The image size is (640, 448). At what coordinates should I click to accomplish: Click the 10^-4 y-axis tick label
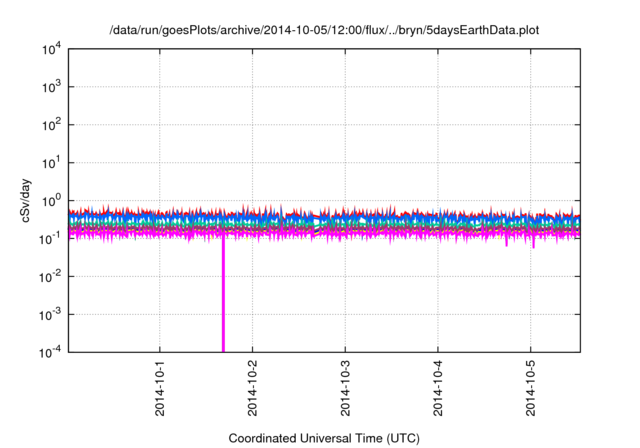point(51,352)
